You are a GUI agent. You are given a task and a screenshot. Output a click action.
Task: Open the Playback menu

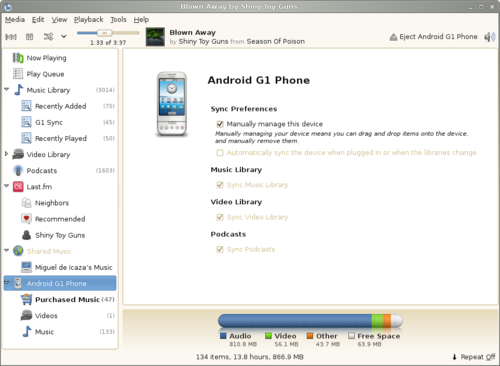coord(88,20)
